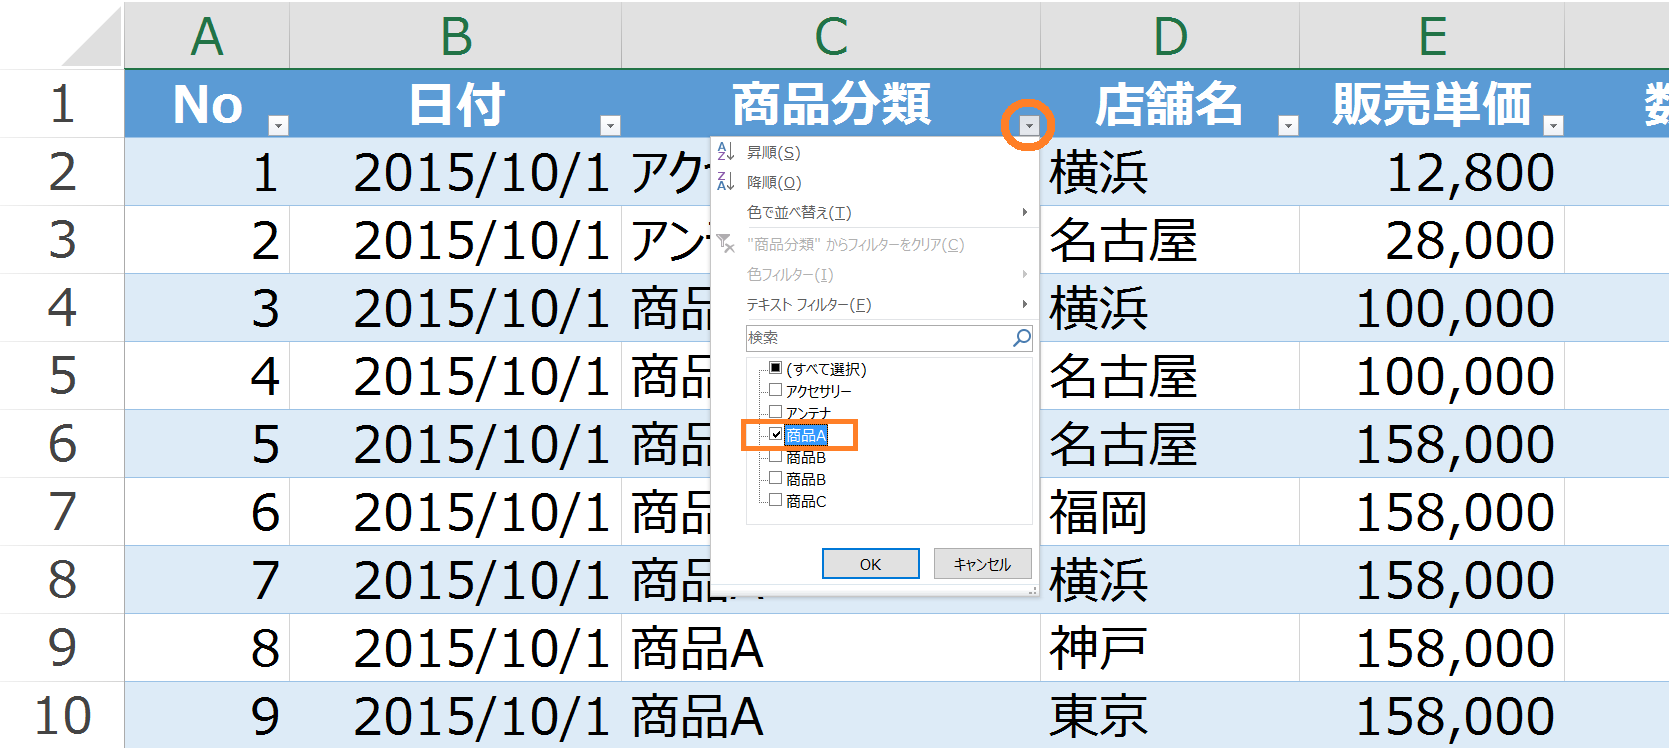This screenshot has height=748, width=1669.
Task: Click the clear filter funnel icon
Action: 727,243
